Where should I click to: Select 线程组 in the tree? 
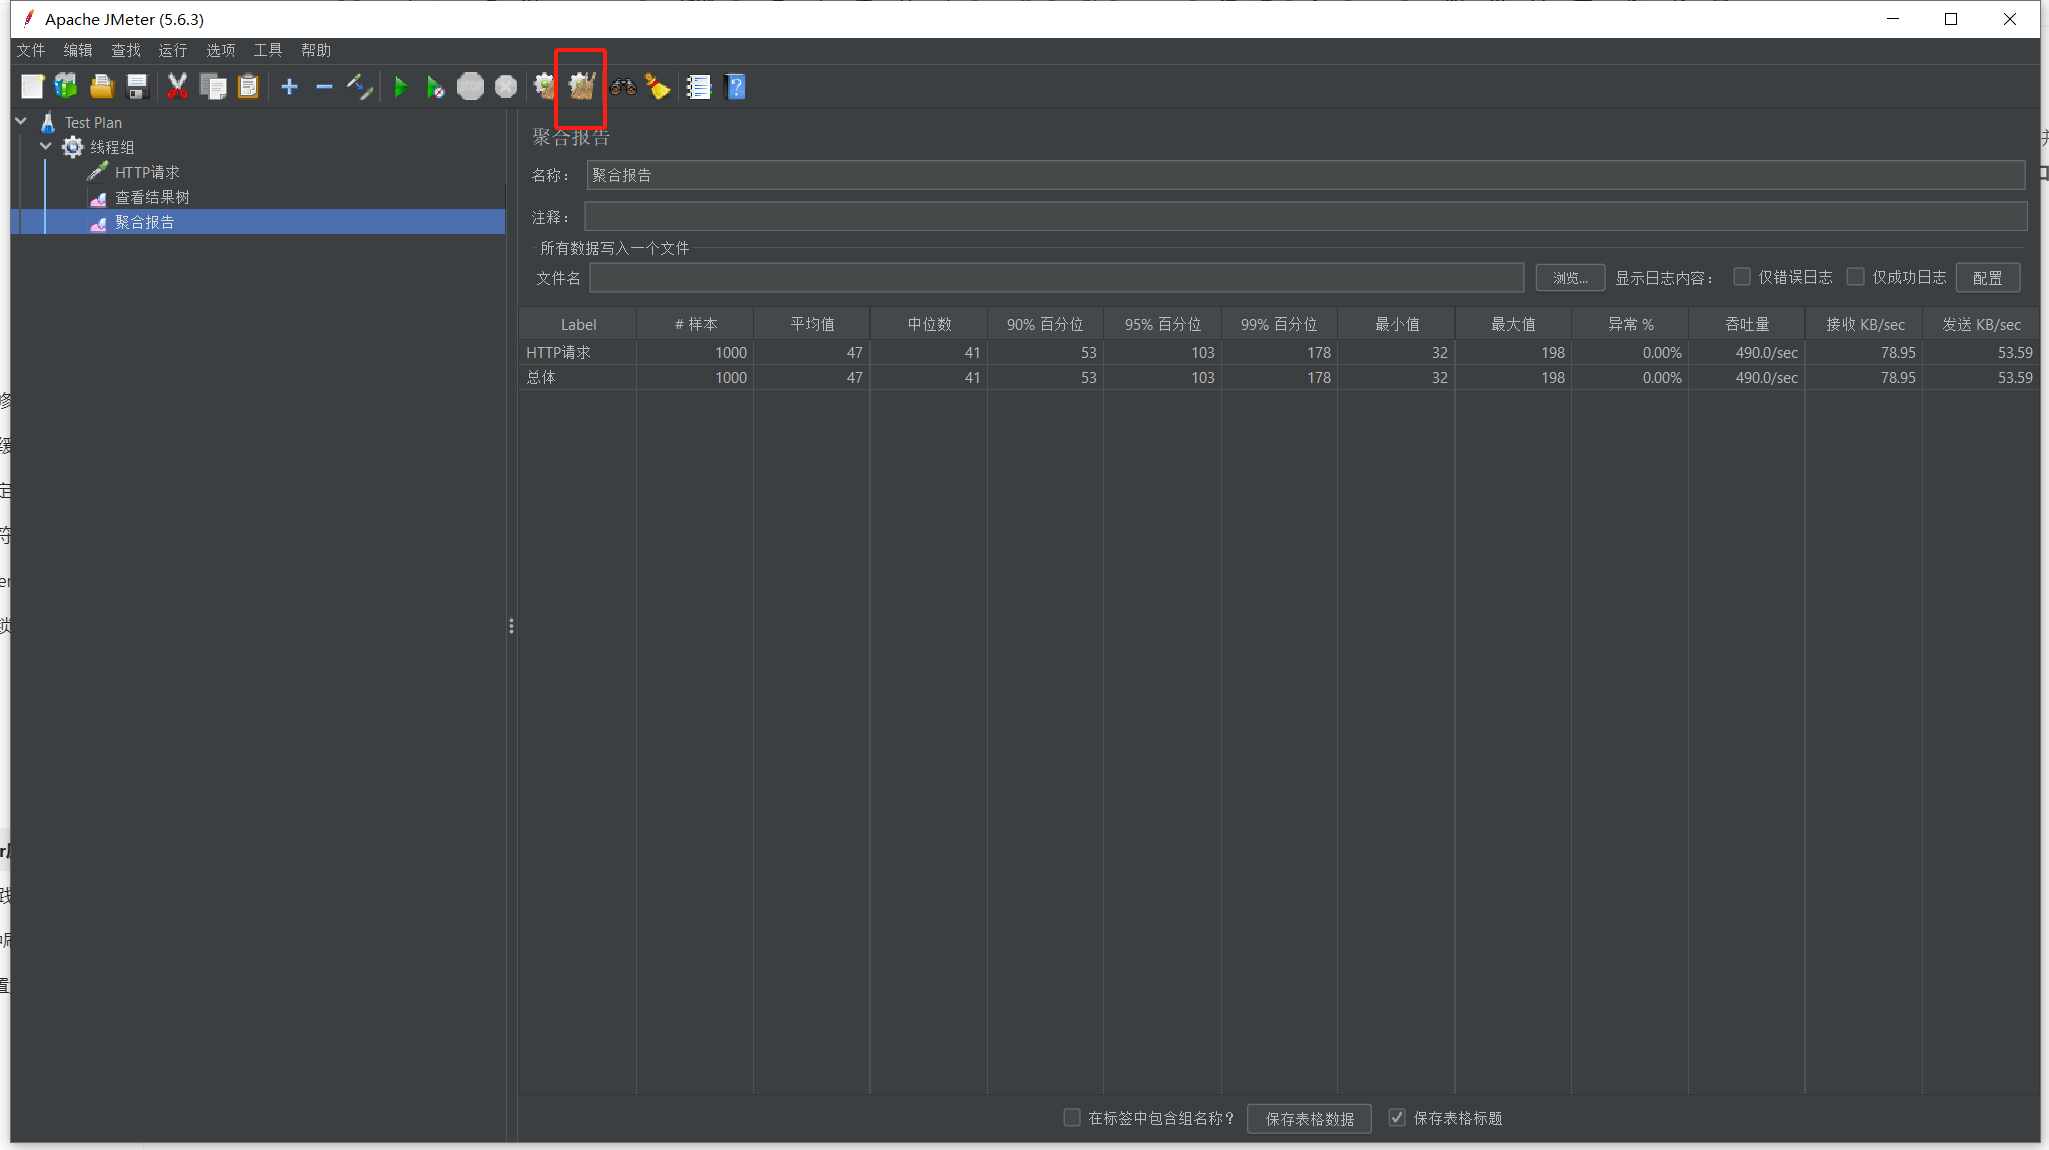[112, 147]
